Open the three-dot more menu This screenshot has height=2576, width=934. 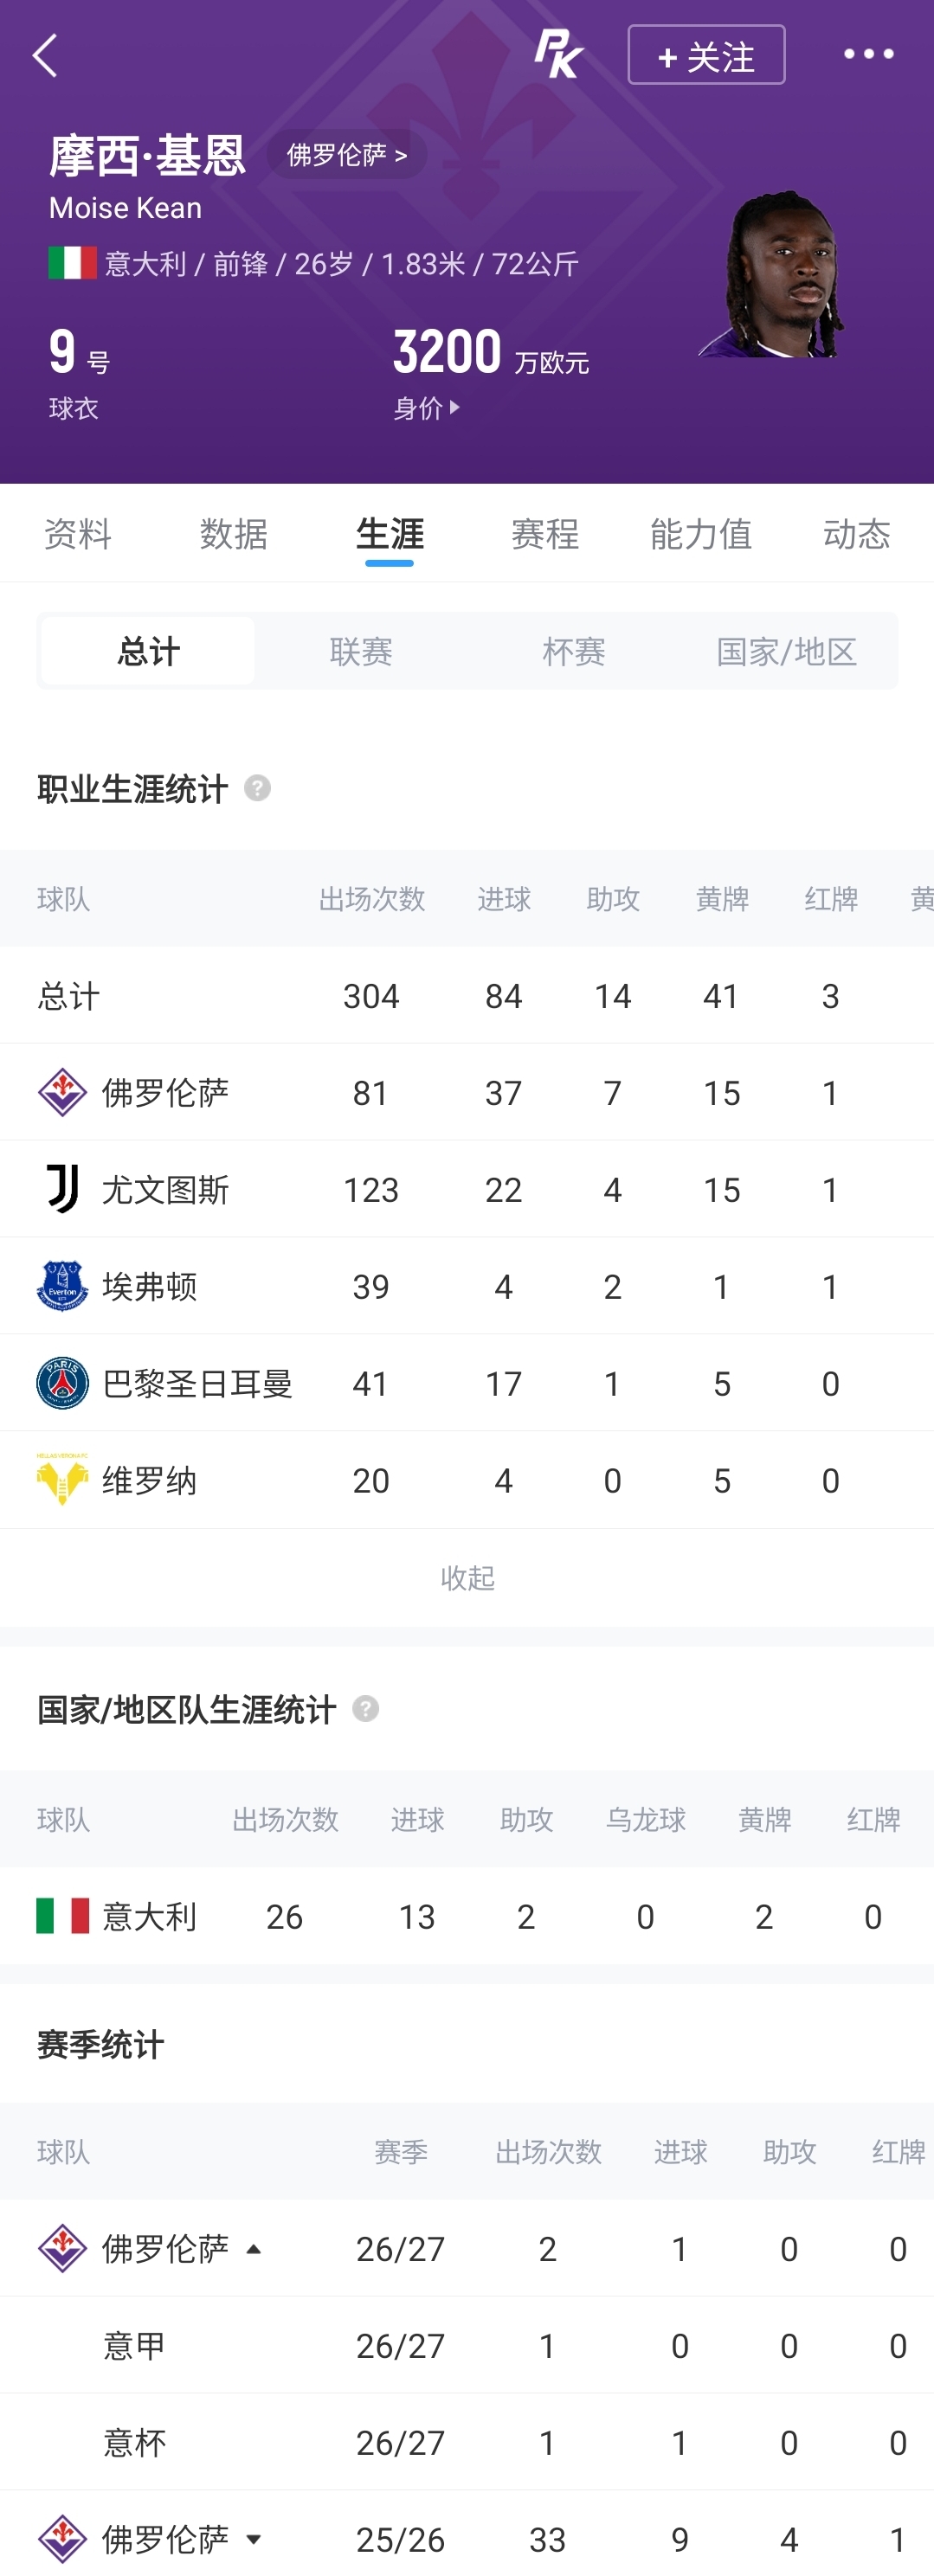click(868, 54)
